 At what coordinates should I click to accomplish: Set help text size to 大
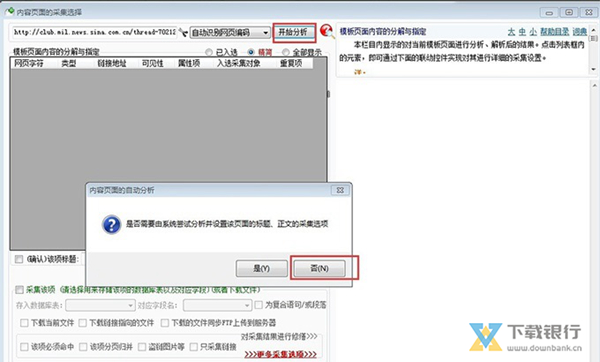511,32
